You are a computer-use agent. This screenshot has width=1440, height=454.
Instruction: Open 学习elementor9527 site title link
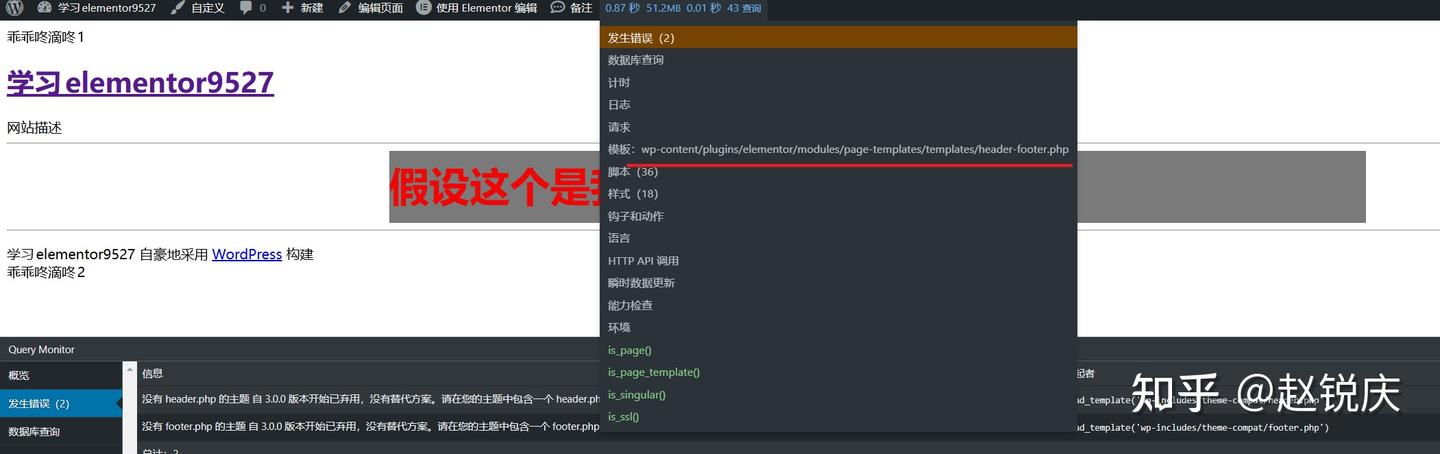tap(140, 82)
